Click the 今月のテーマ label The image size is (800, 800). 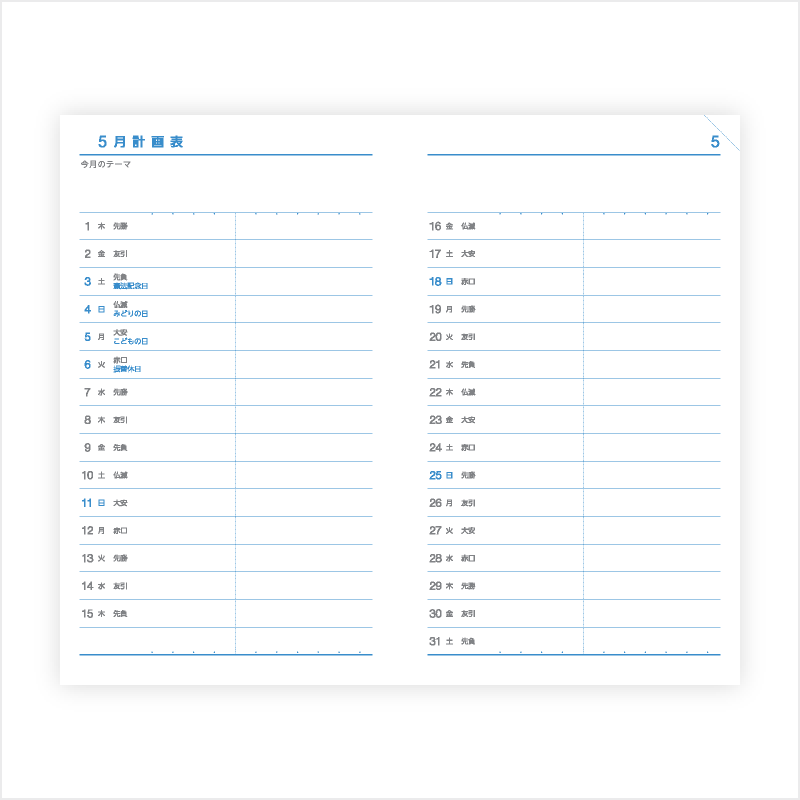click(106, 164)
